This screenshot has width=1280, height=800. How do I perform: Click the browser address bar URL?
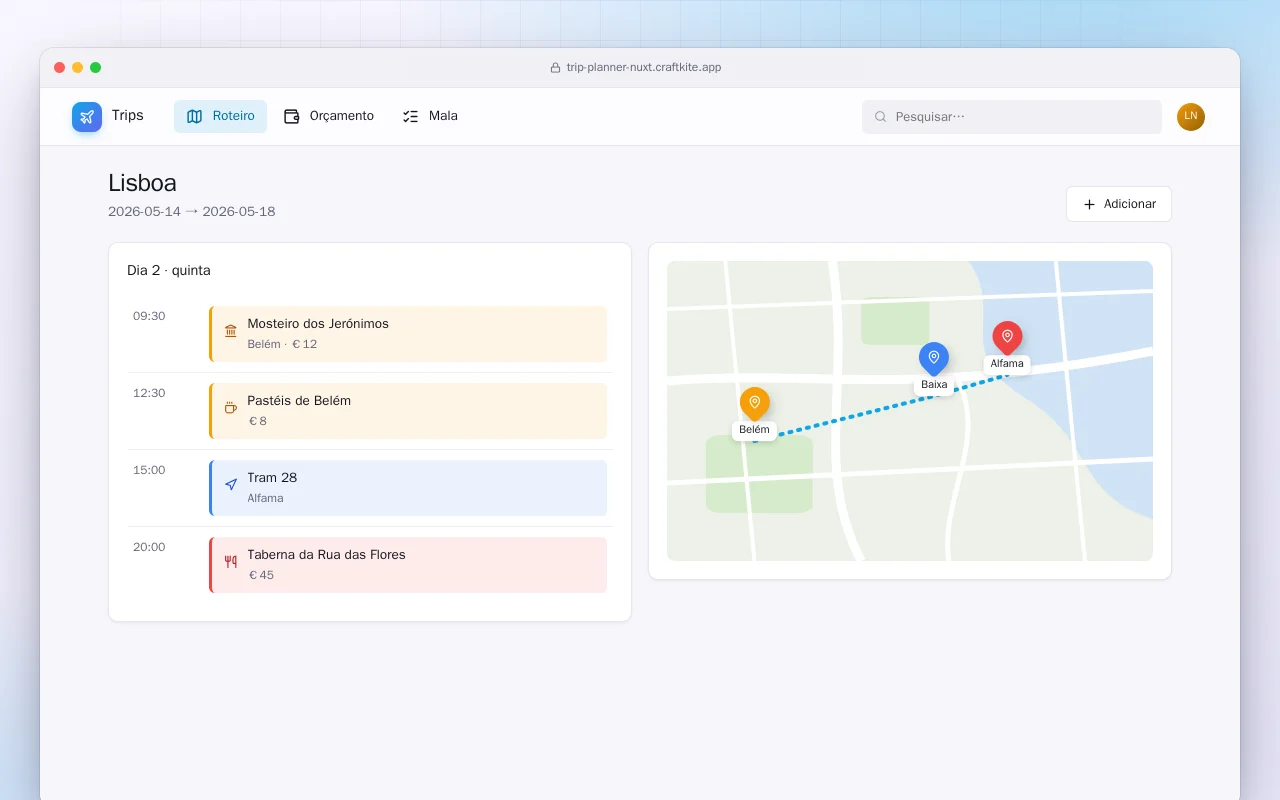[636, 68]
